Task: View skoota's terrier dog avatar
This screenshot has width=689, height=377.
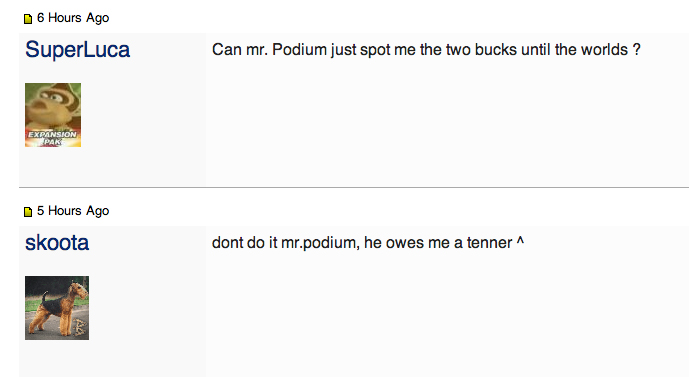Action: (57, 308)
